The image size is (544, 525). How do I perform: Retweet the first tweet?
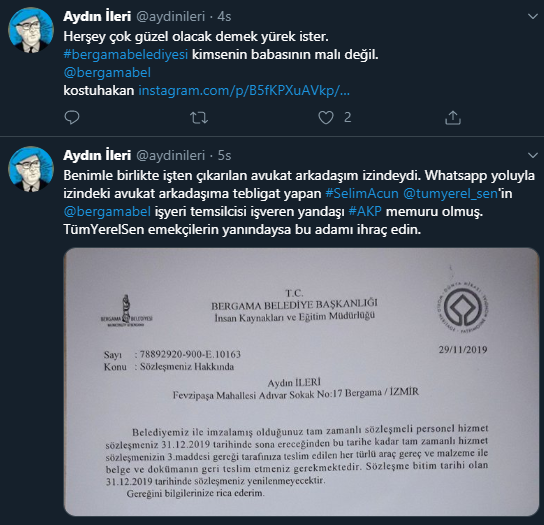click(x=199, y=118)
